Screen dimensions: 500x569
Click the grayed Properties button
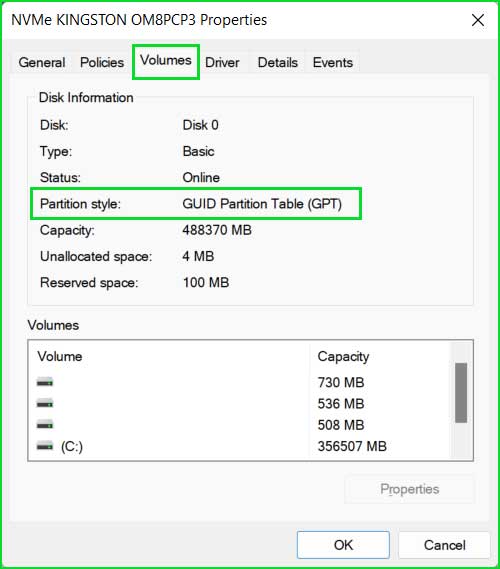[x=410, y=489]
